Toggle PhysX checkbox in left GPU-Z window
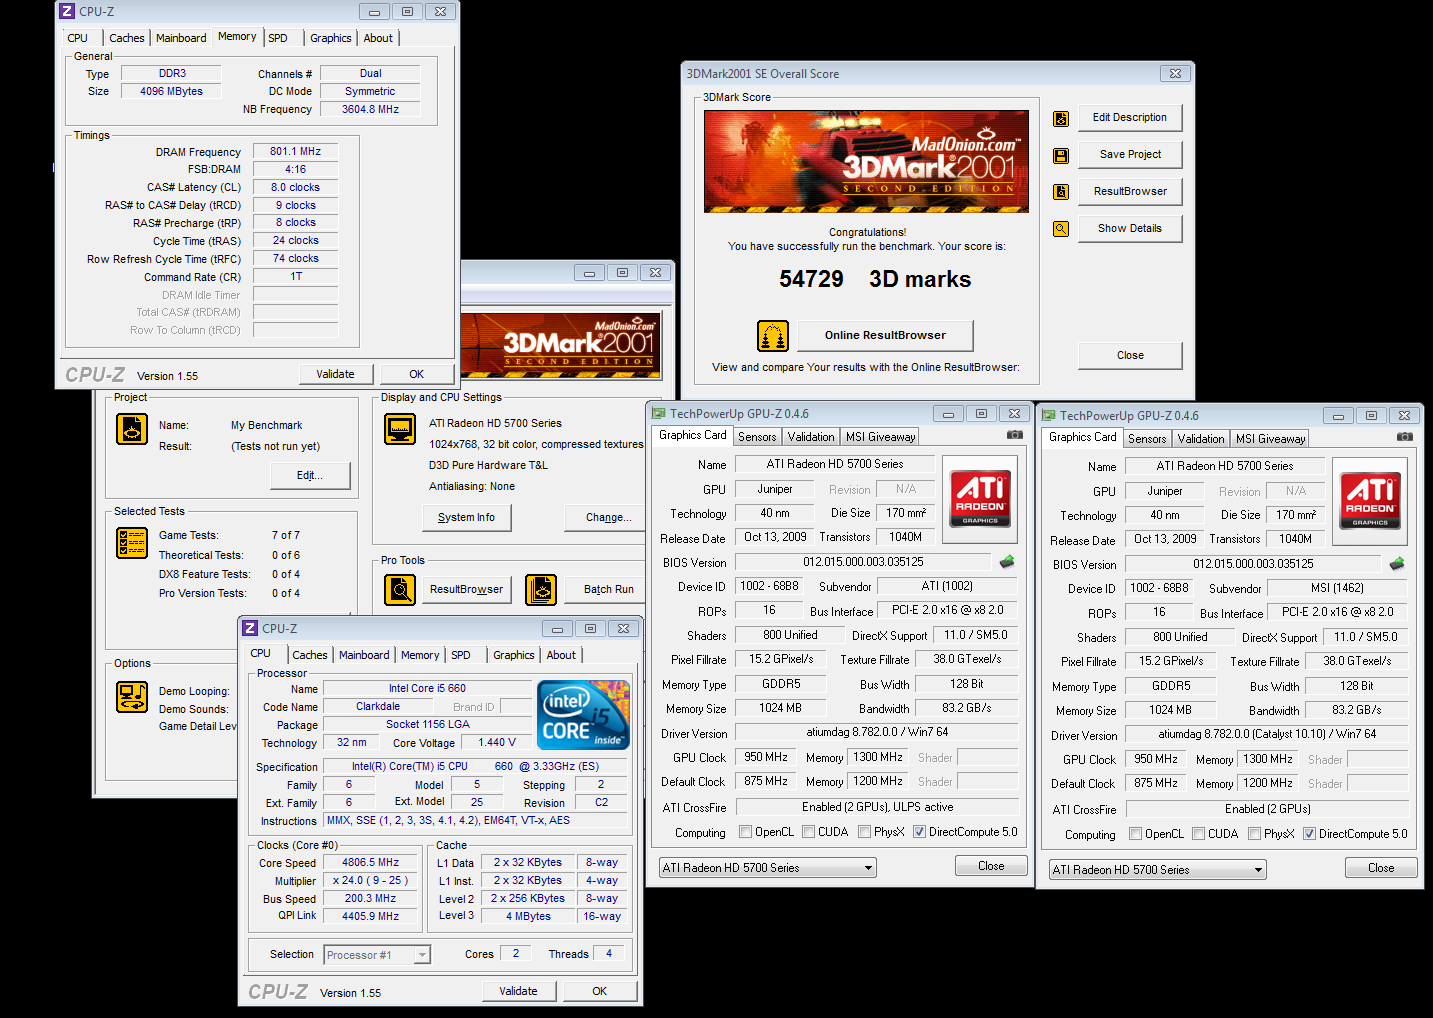 click(864, 832)
